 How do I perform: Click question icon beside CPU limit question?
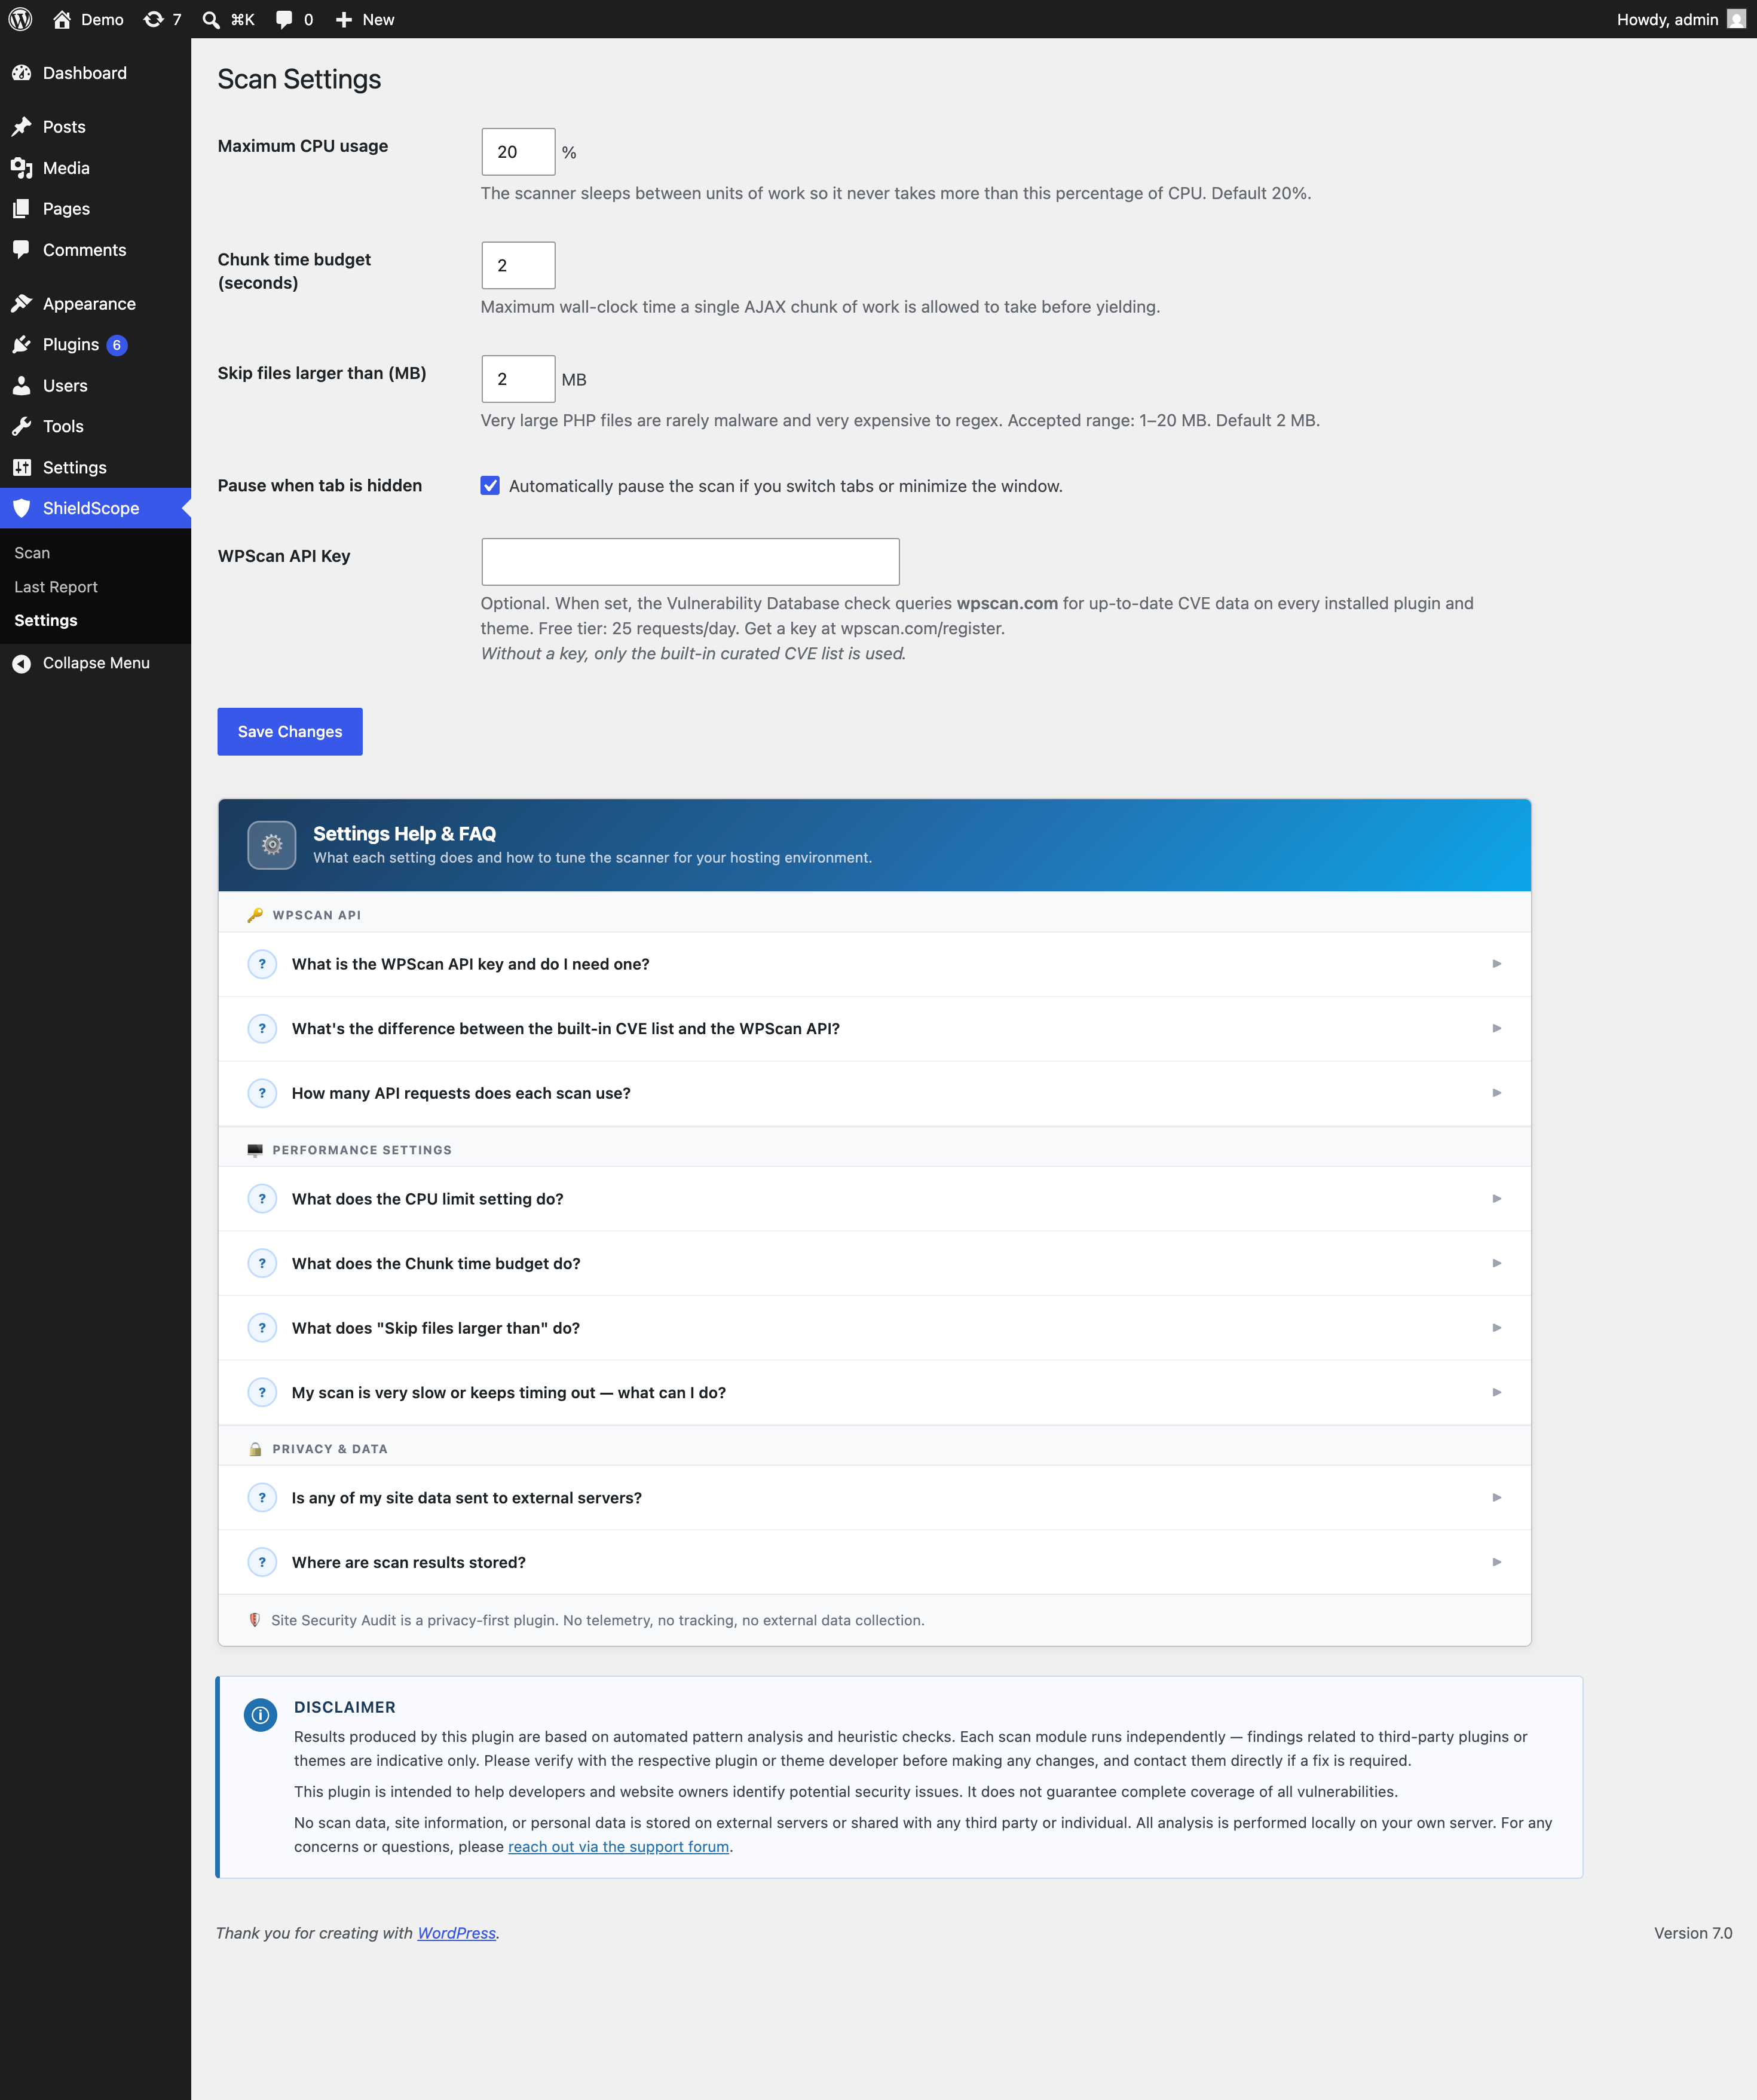click(x=262, y=1199)
